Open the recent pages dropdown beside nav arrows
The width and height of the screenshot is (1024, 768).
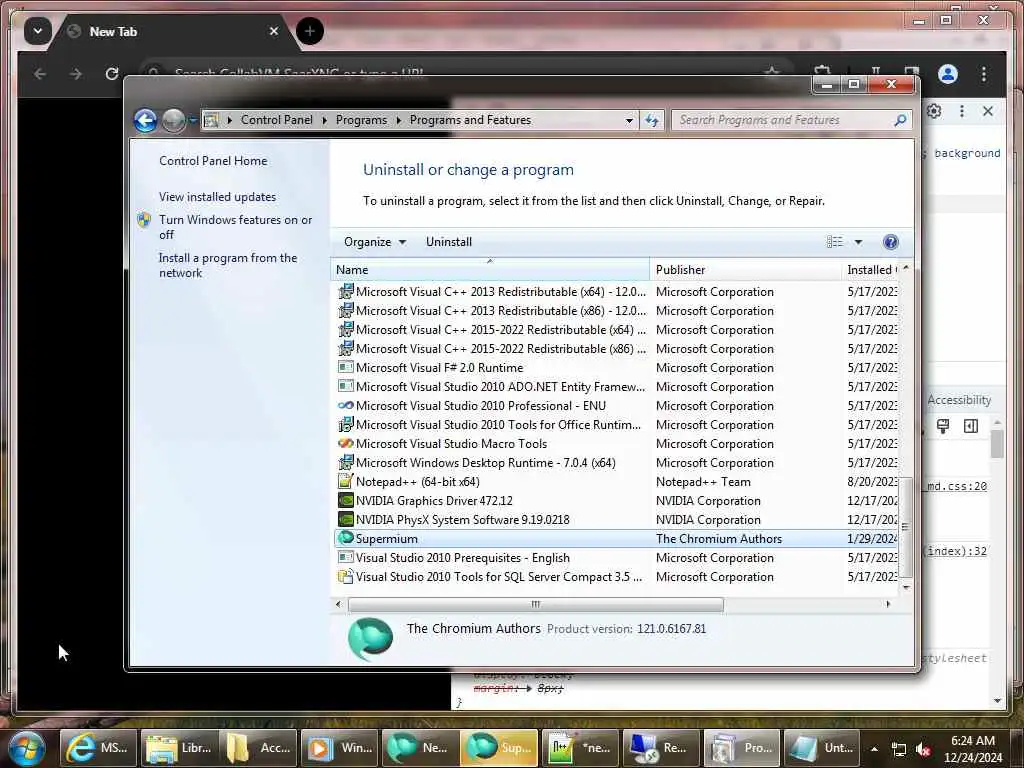click(x=193, y=120)
